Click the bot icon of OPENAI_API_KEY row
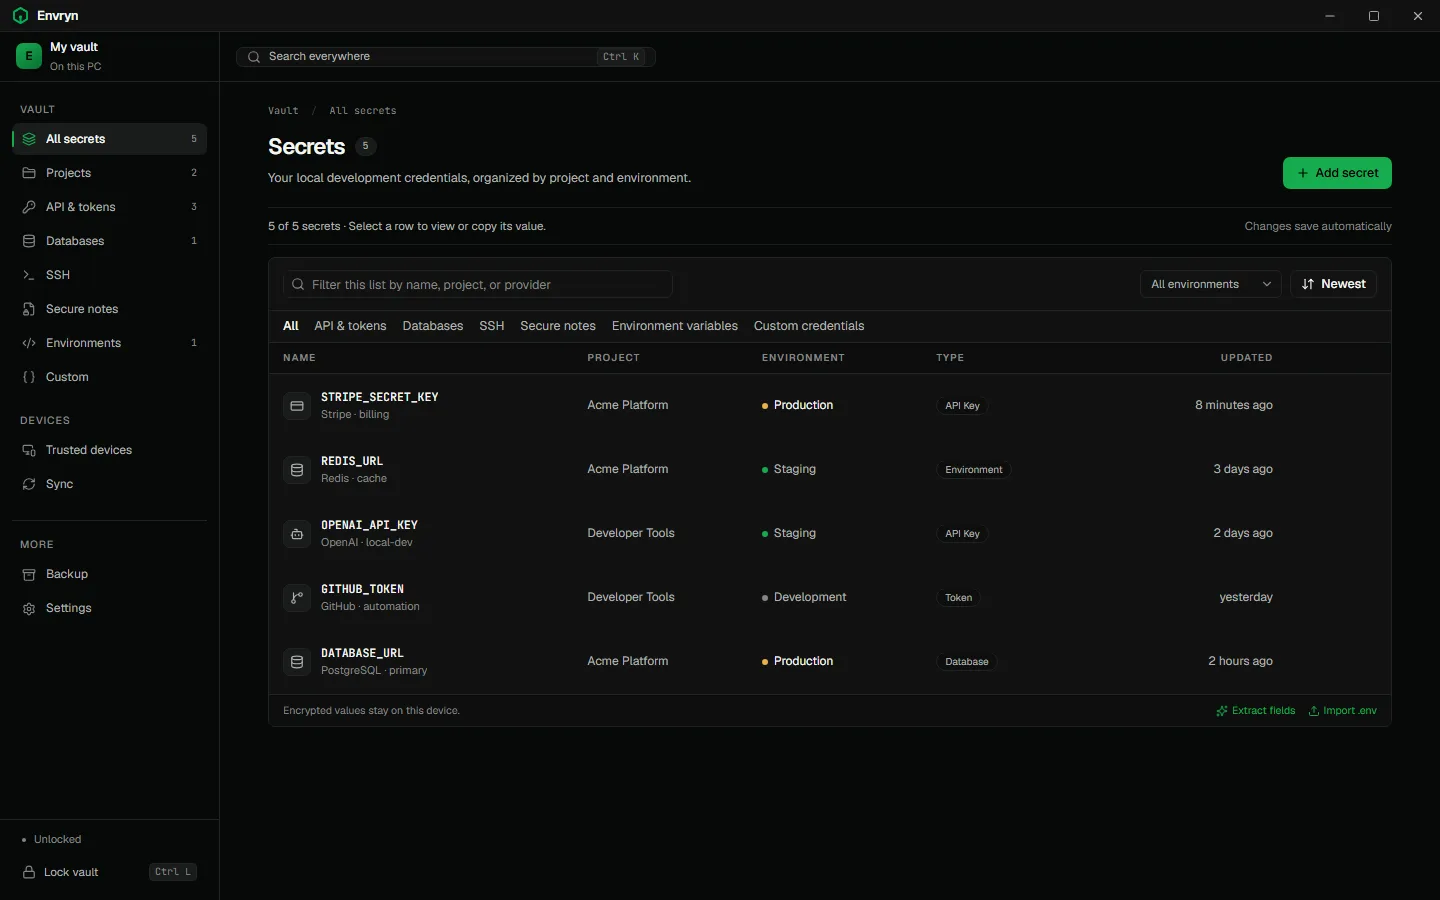 point(297,533)
